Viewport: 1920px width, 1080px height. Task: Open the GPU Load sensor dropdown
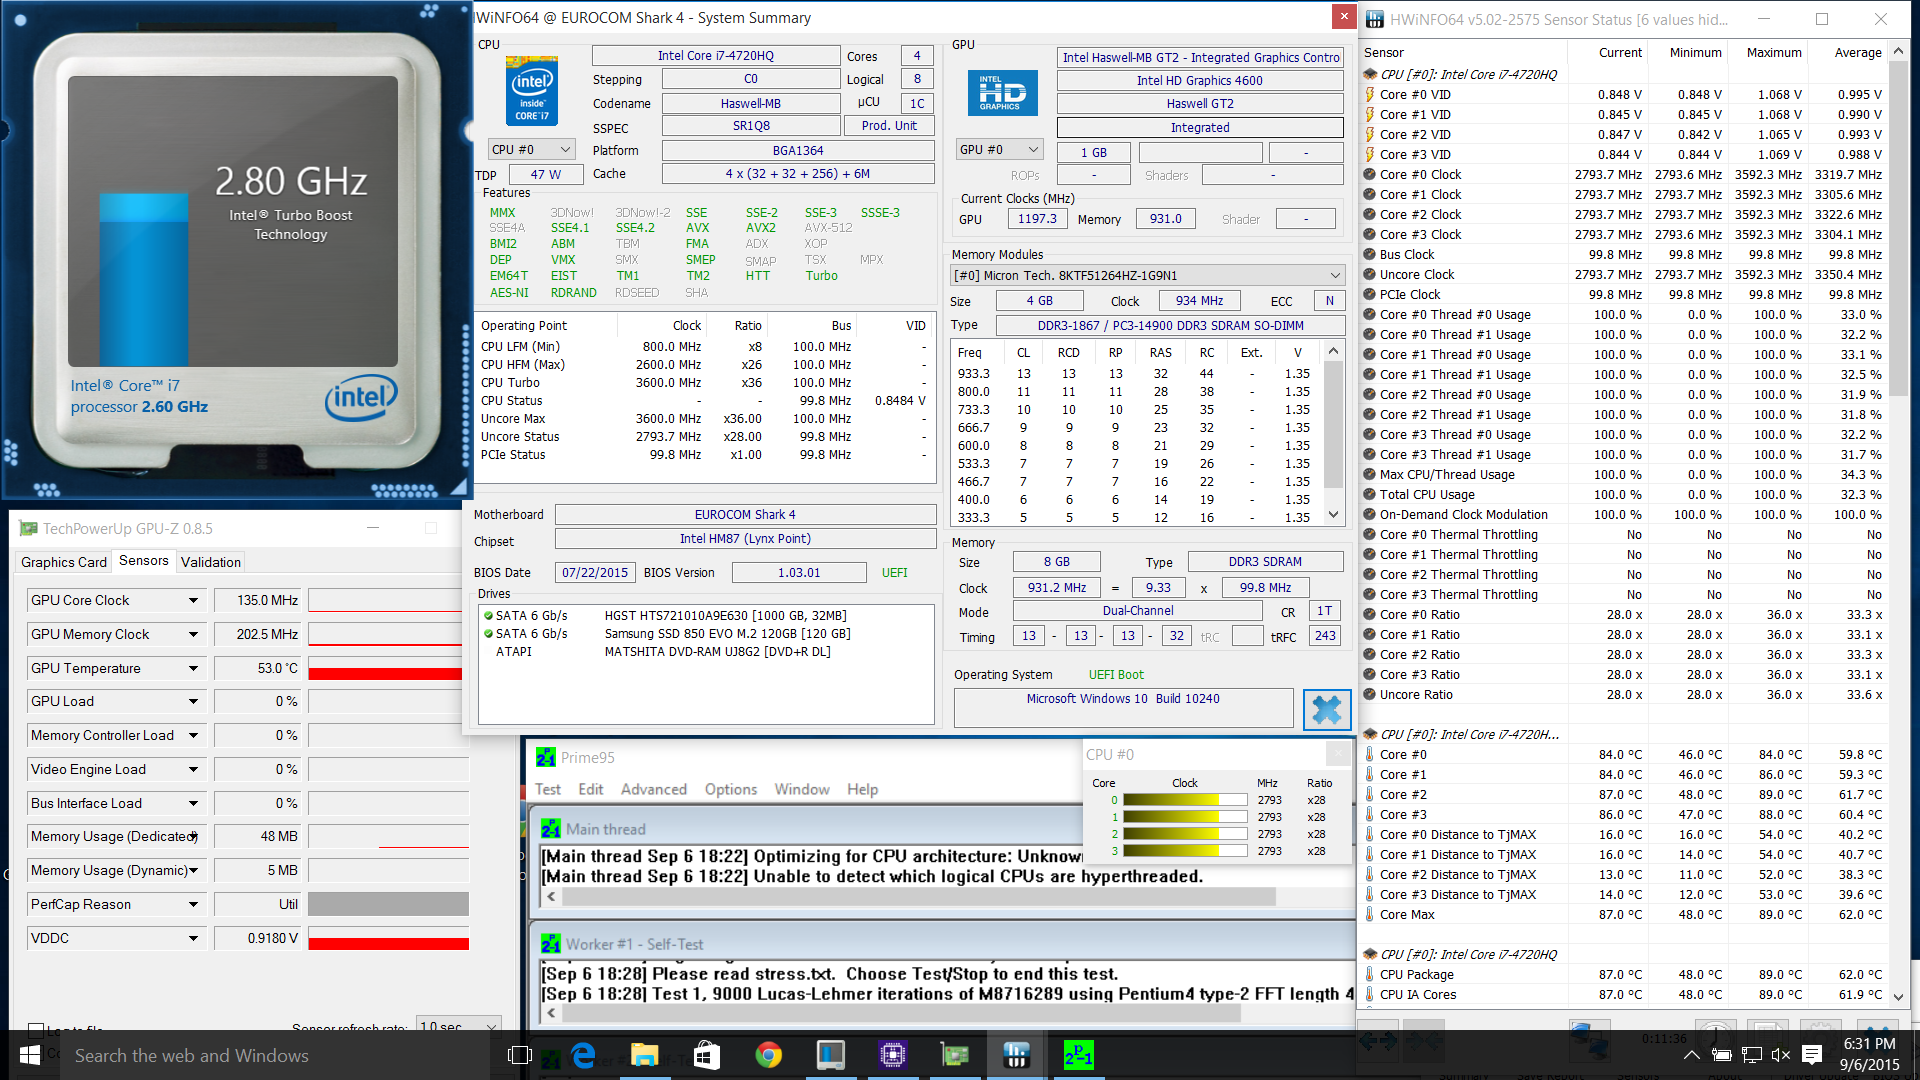point(193,701)
